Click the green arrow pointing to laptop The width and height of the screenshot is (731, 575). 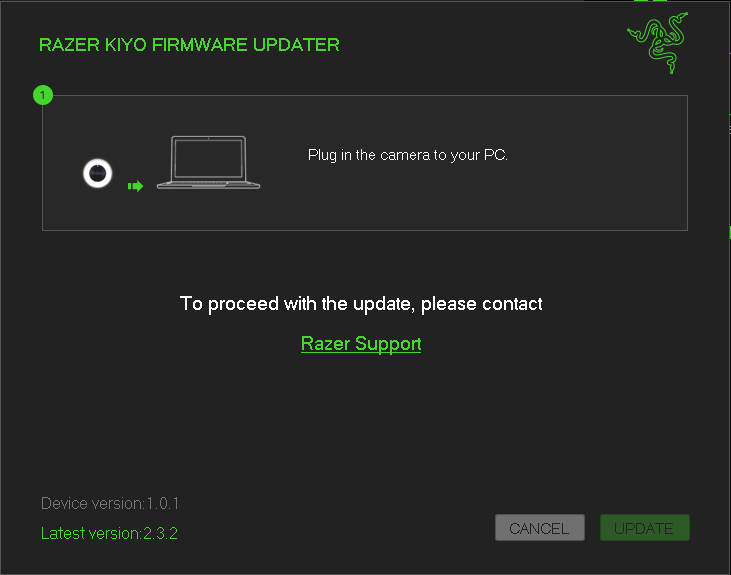point(135,186)
